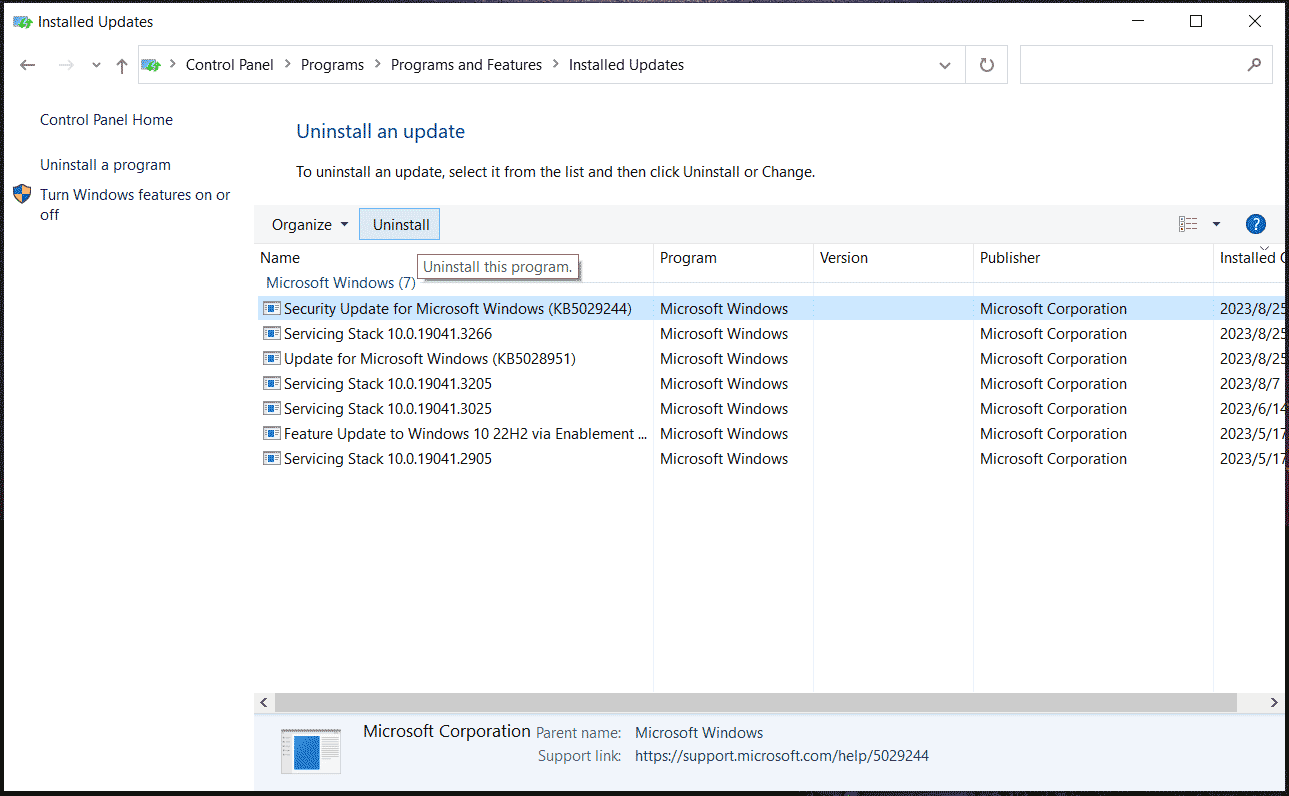Sort by Program column header

[x=733, y=258]
